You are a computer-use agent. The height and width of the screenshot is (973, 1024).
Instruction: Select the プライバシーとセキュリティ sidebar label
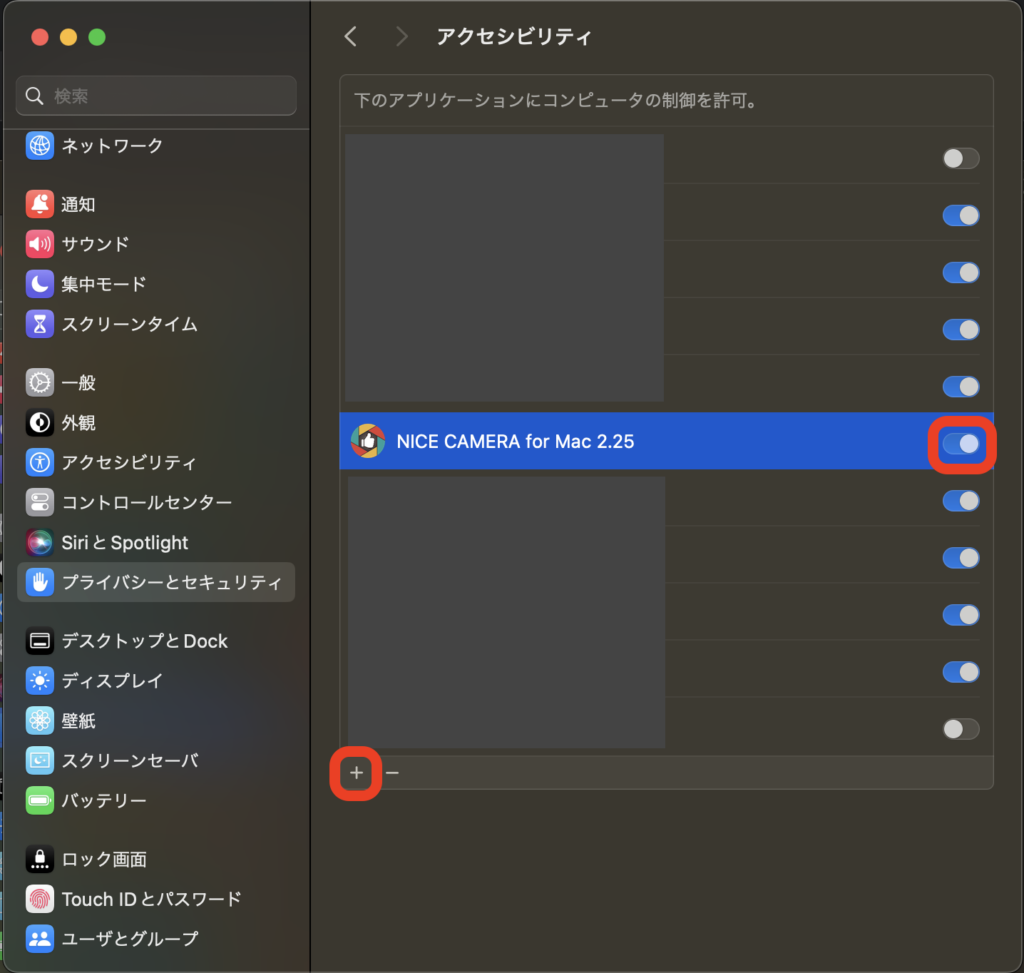(x=172, y=582)
